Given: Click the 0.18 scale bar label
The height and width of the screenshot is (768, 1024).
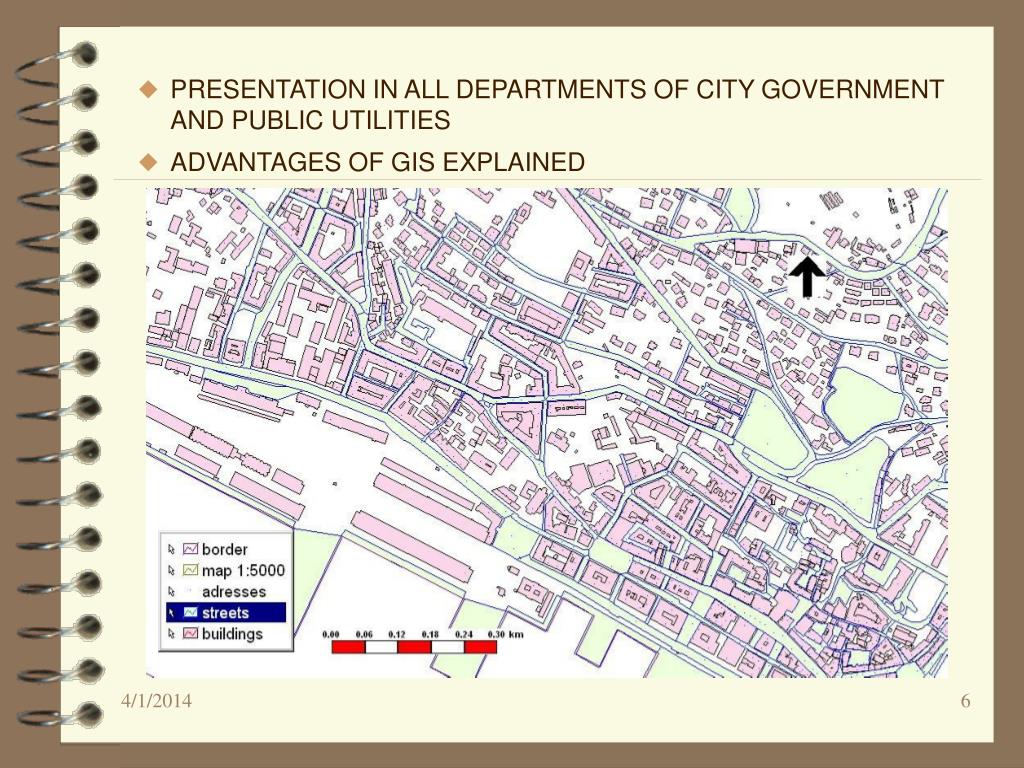Looking at the screenshot, I should (x=430, y=634).
